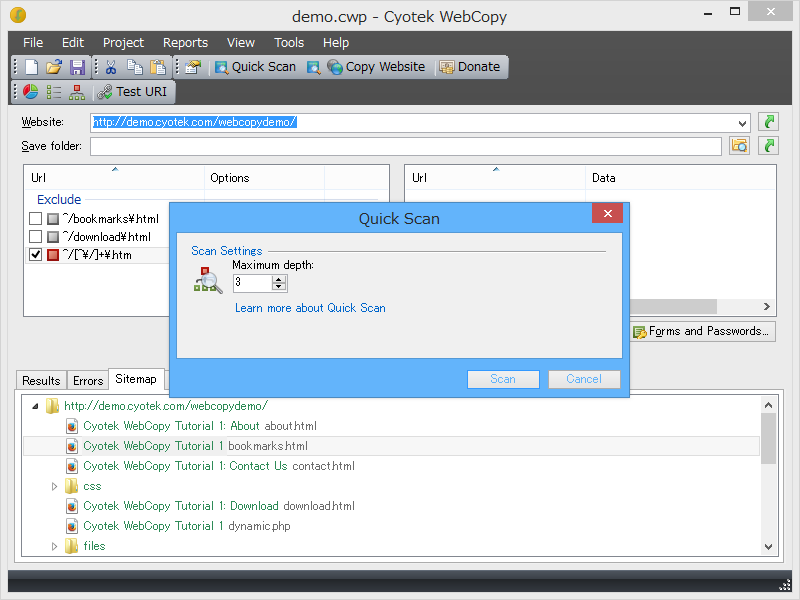This screenshot has height=600, width=800.
Task: Open the Project menu
Action: point(123,43)
